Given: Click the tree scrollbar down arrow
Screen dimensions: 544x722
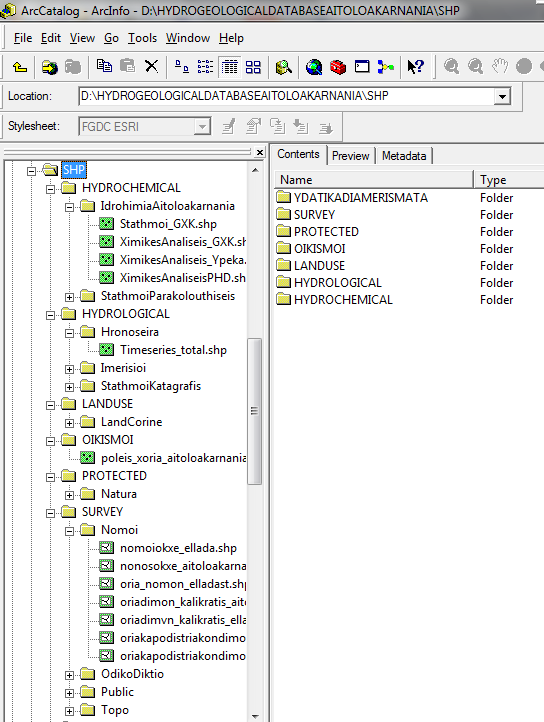Looking at the screenshot, I should pyautogui.click(x=255, y=716).
